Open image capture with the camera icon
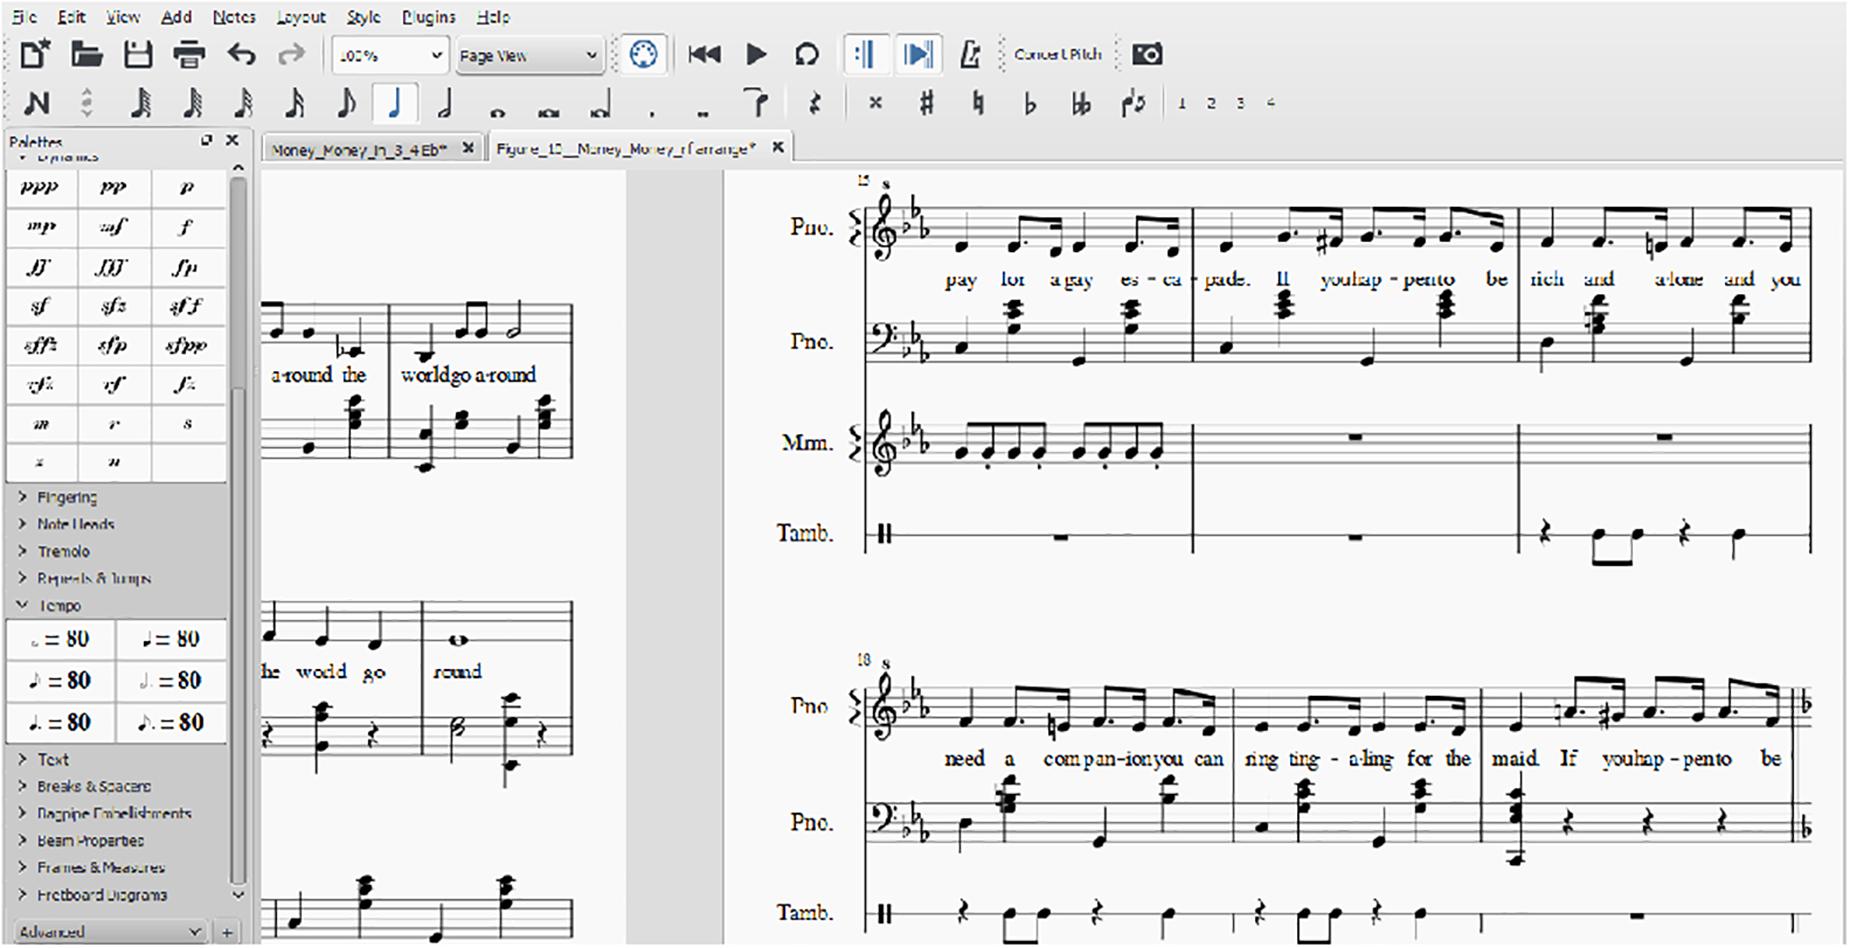 point(1146,54)
